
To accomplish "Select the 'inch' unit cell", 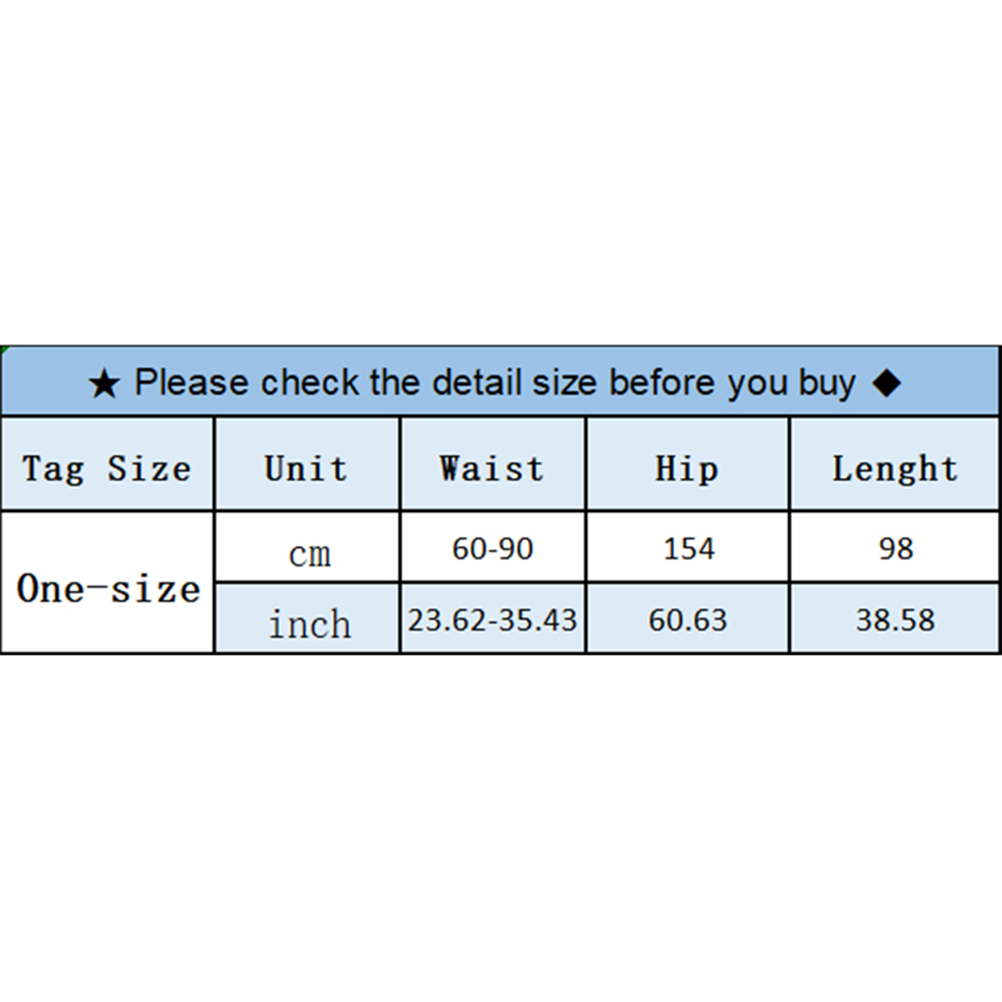I will click(309, 624).
